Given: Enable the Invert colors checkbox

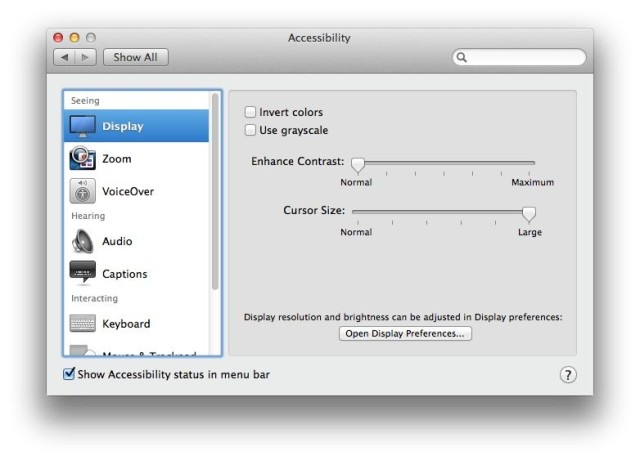Looking at the screenshot, I should (x=251, y=113).
